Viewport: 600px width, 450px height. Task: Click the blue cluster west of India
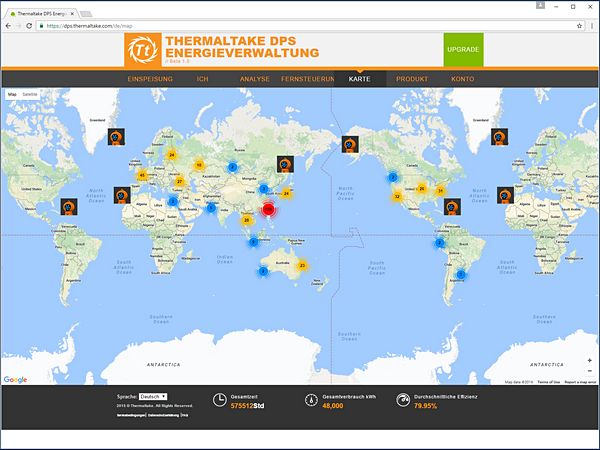tap(211, 208)
